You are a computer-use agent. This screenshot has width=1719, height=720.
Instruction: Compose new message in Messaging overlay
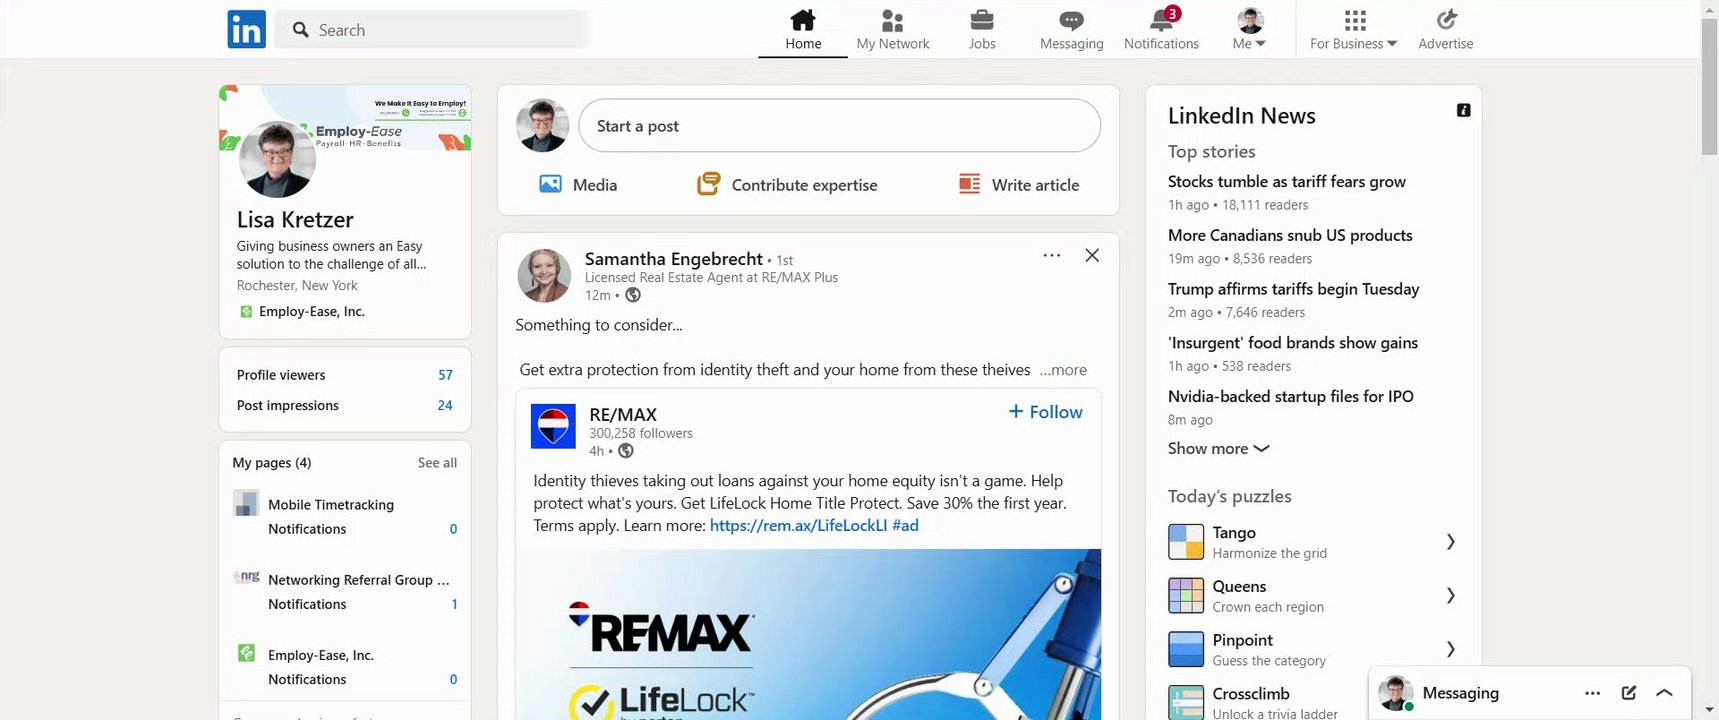point(1629,693)
